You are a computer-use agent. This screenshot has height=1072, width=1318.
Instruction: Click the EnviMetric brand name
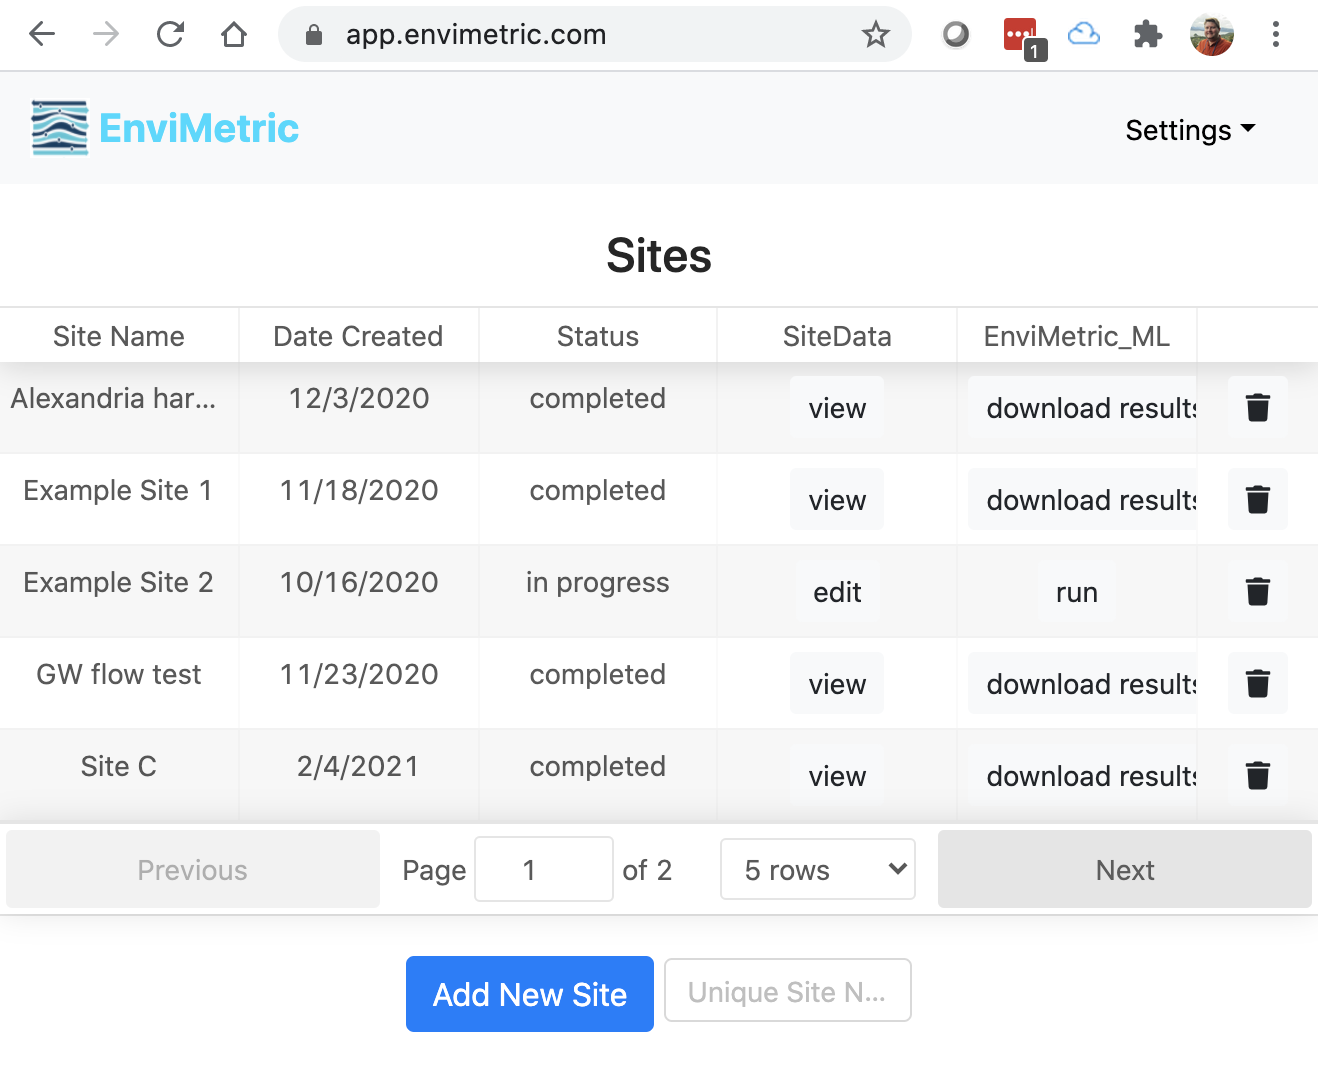(x=199, y=128)
